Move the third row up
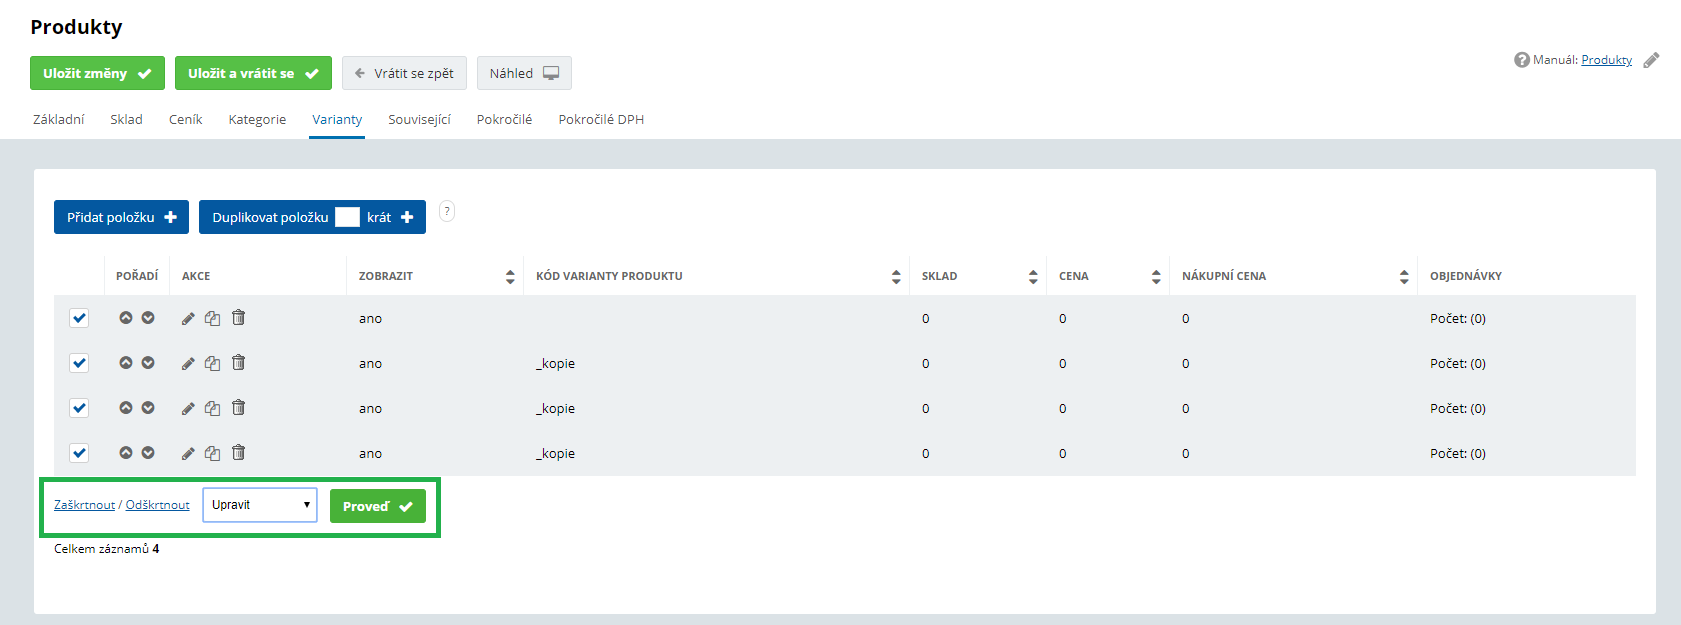Viewport: 1681px width, 625px height. point(126,408)
